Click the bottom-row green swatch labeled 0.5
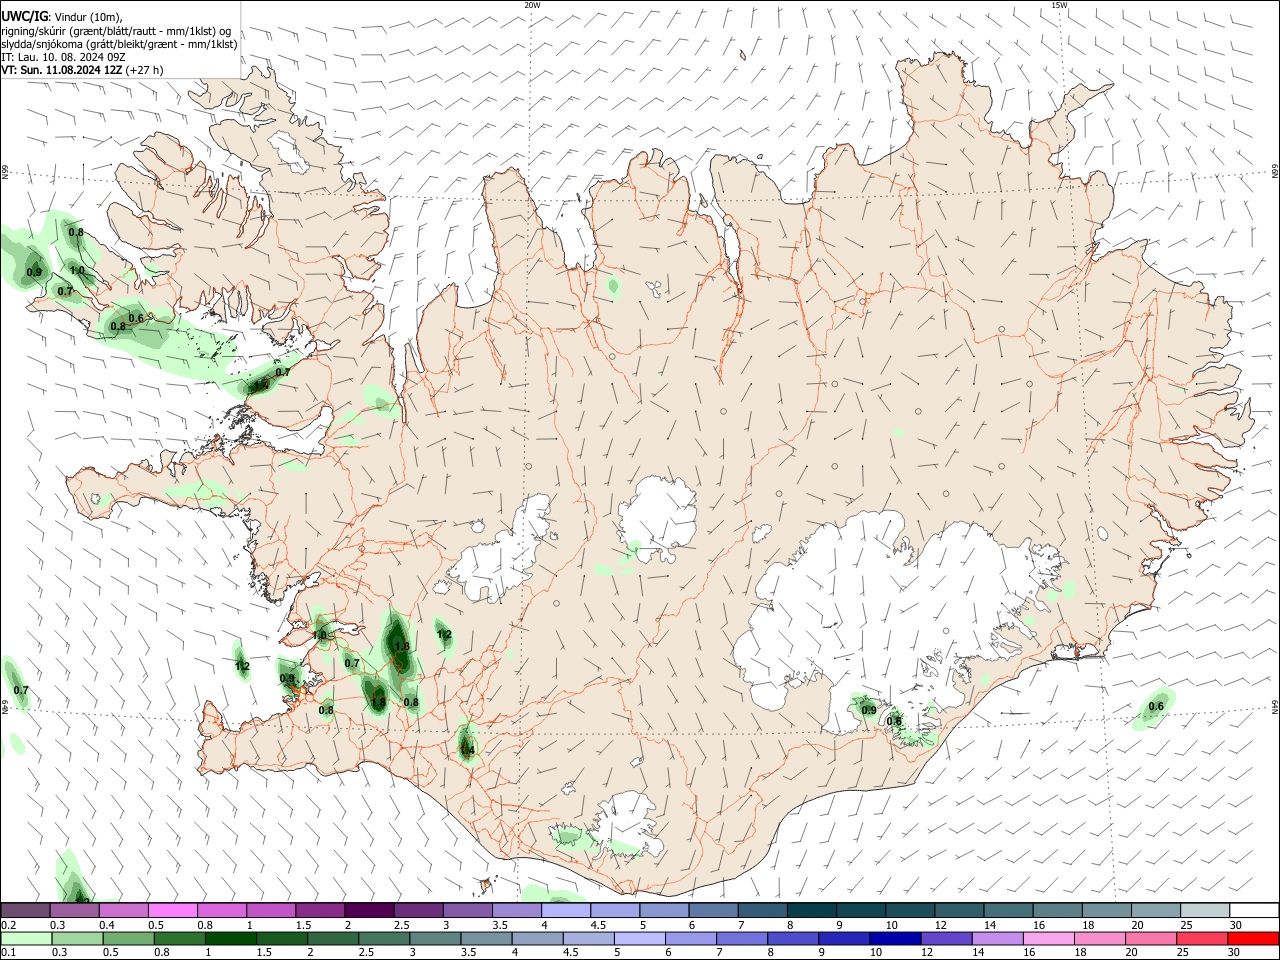This screenshot has width=1280, height=960. pyautogui.click(x=129, y=938)
